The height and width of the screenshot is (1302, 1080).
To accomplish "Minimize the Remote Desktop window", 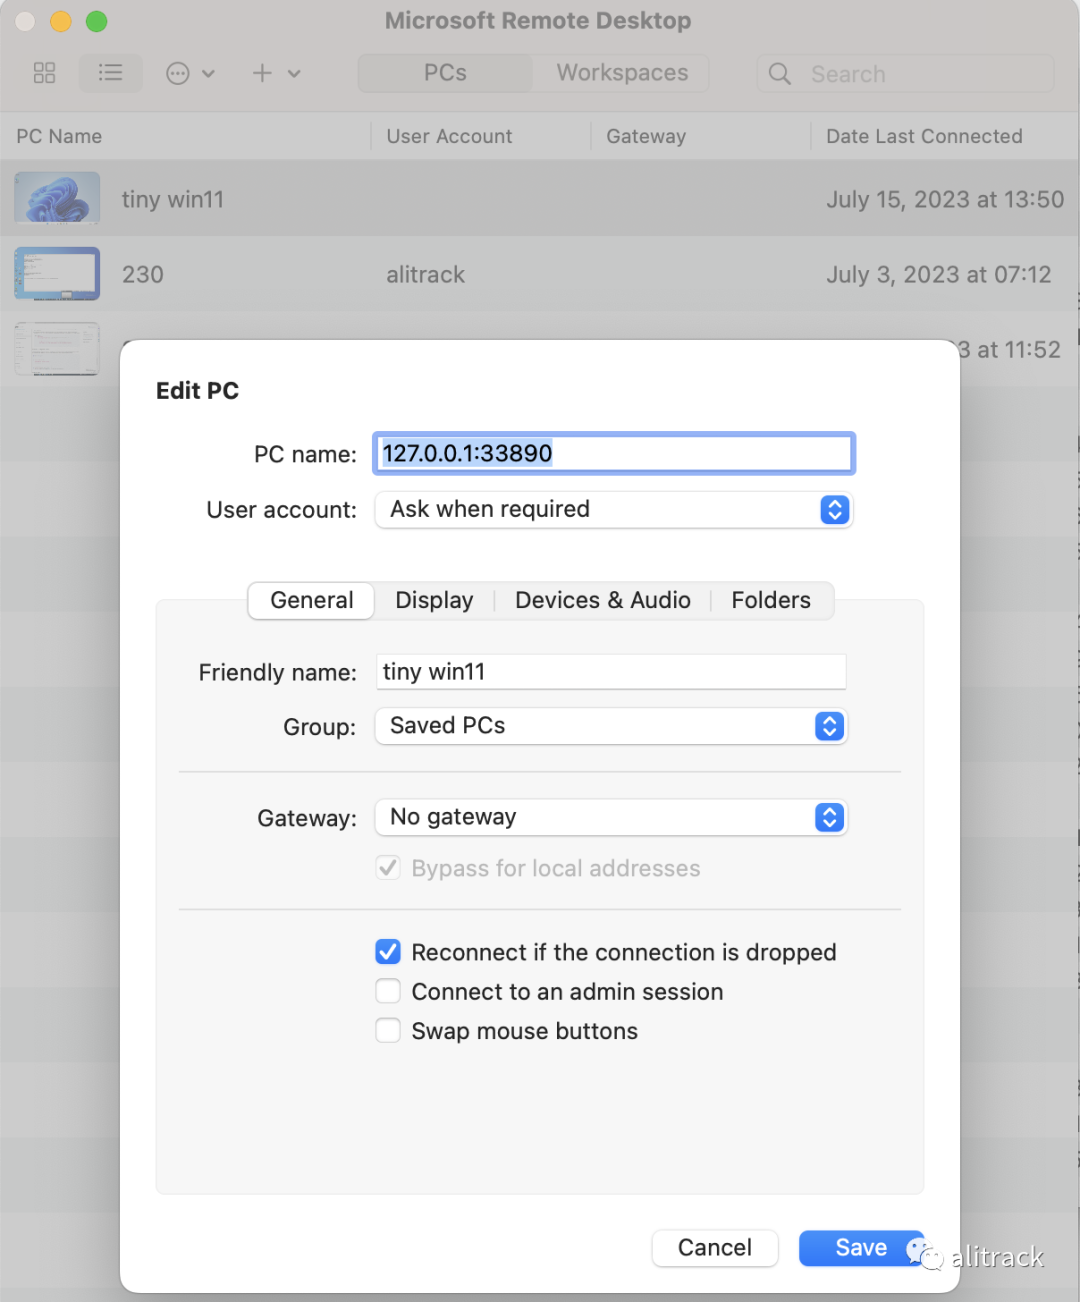I will point(61,21).
